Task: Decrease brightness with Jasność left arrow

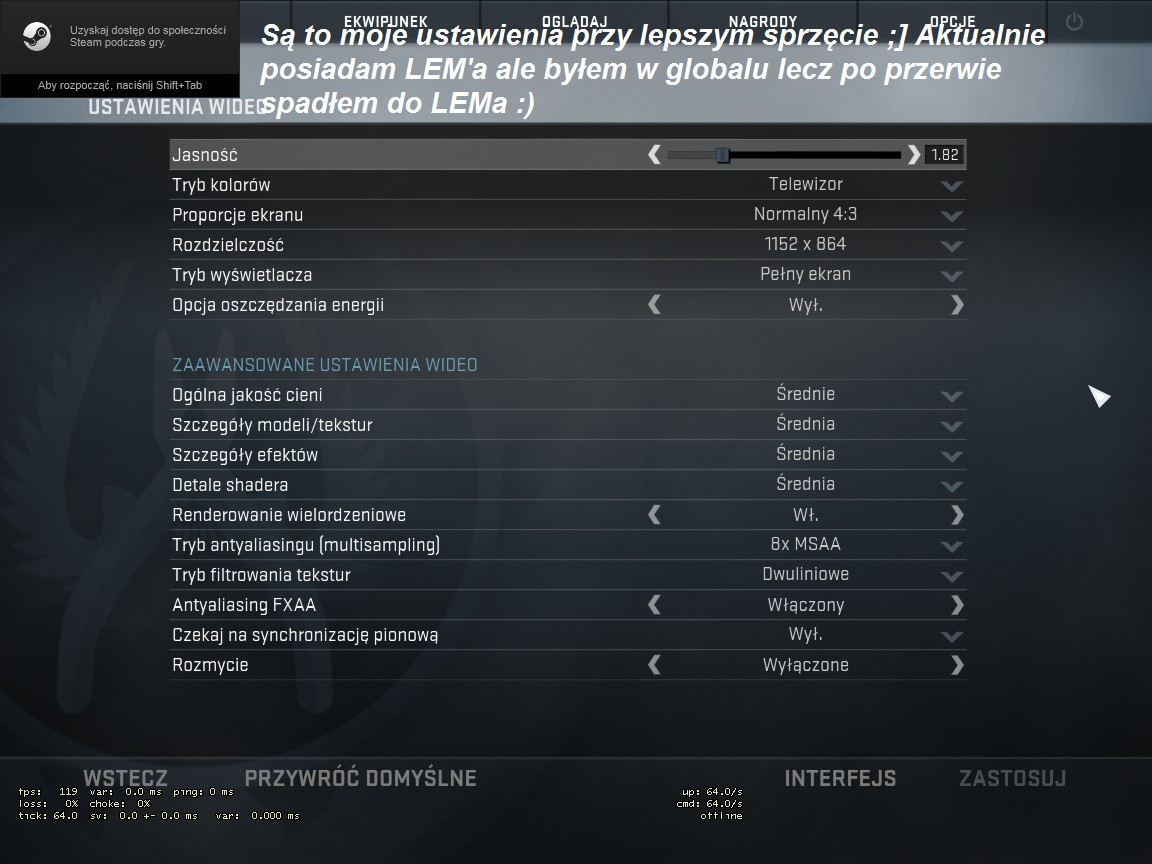Action: [x=654, y=154]
